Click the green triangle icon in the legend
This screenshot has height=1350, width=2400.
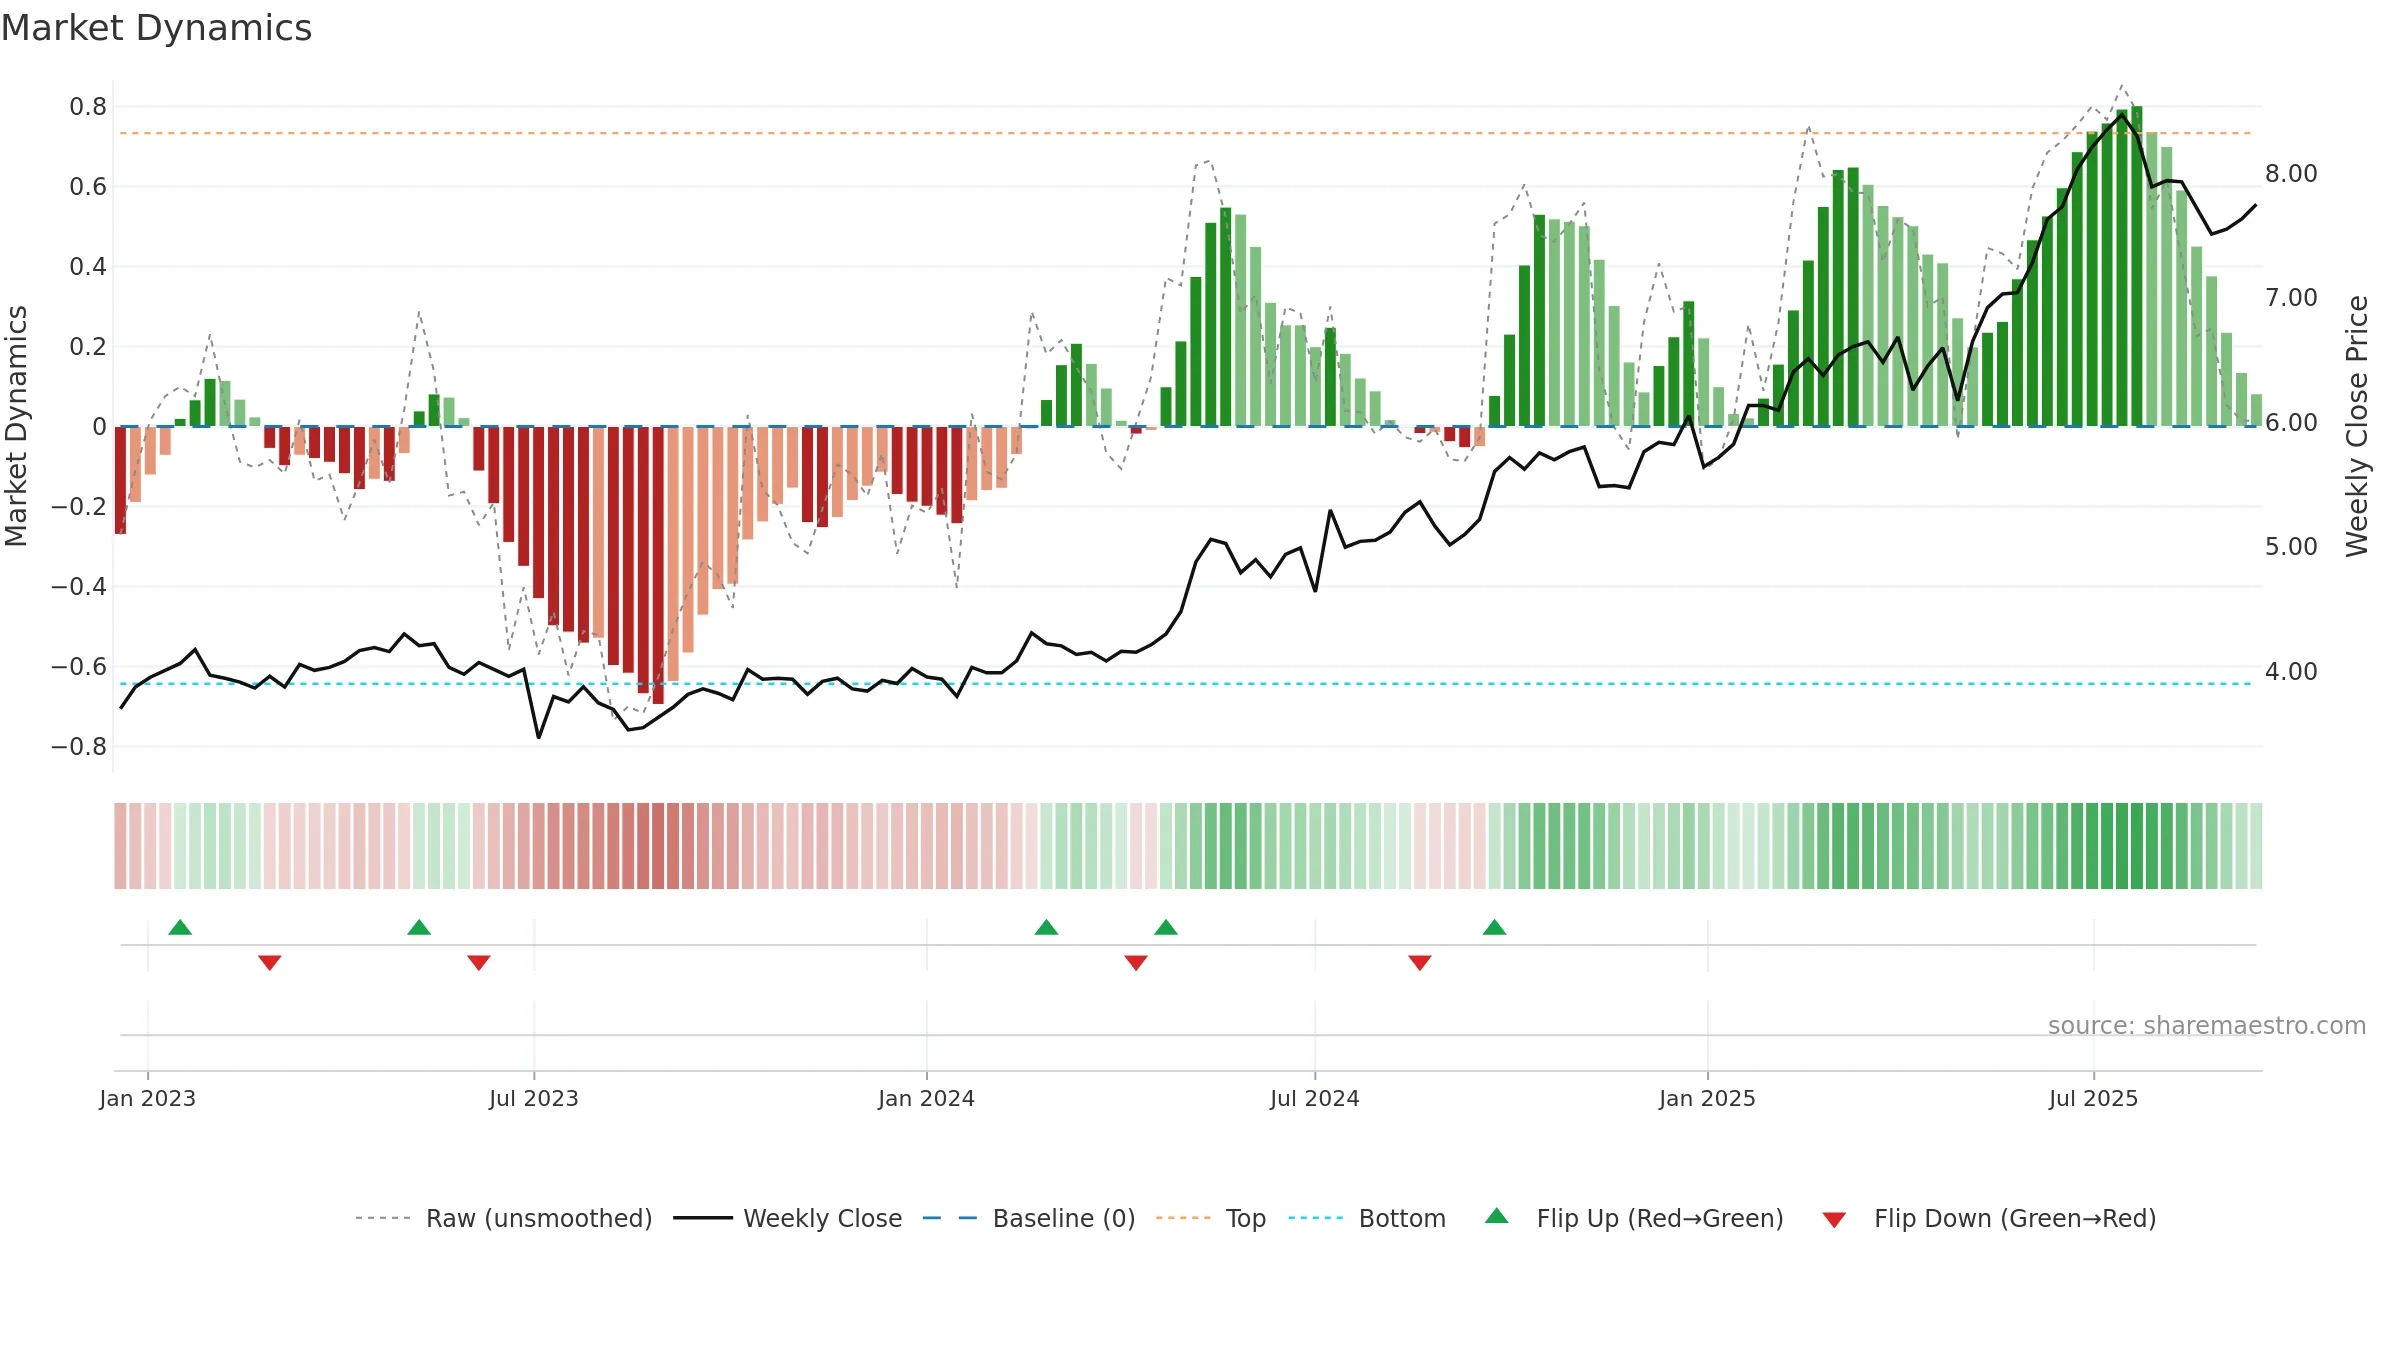(1497, 1216)
